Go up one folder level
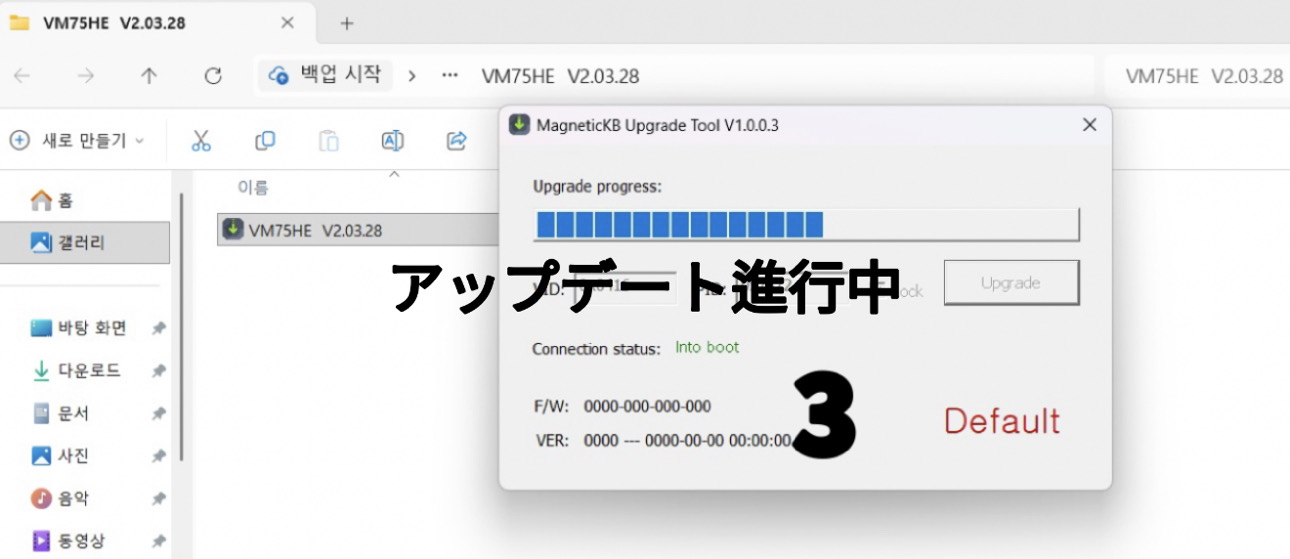The image size is (1290, 559). [x=149, y=75]
